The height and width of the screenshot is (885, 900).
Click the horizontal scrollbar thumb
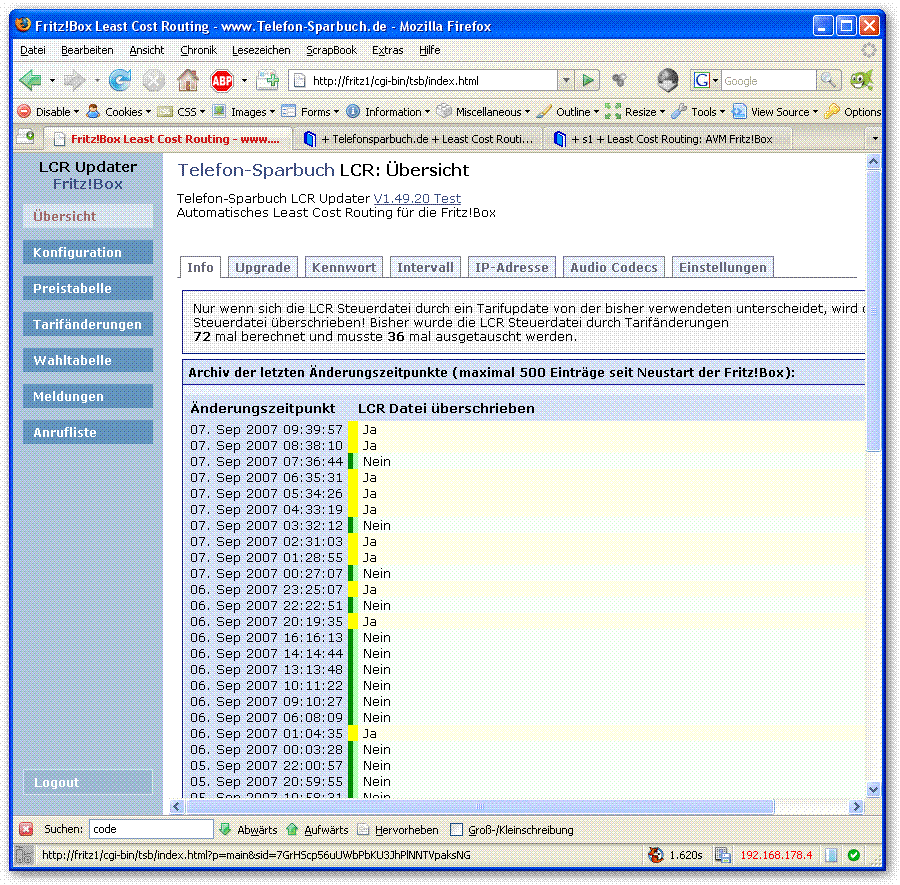tap(479, 806)
